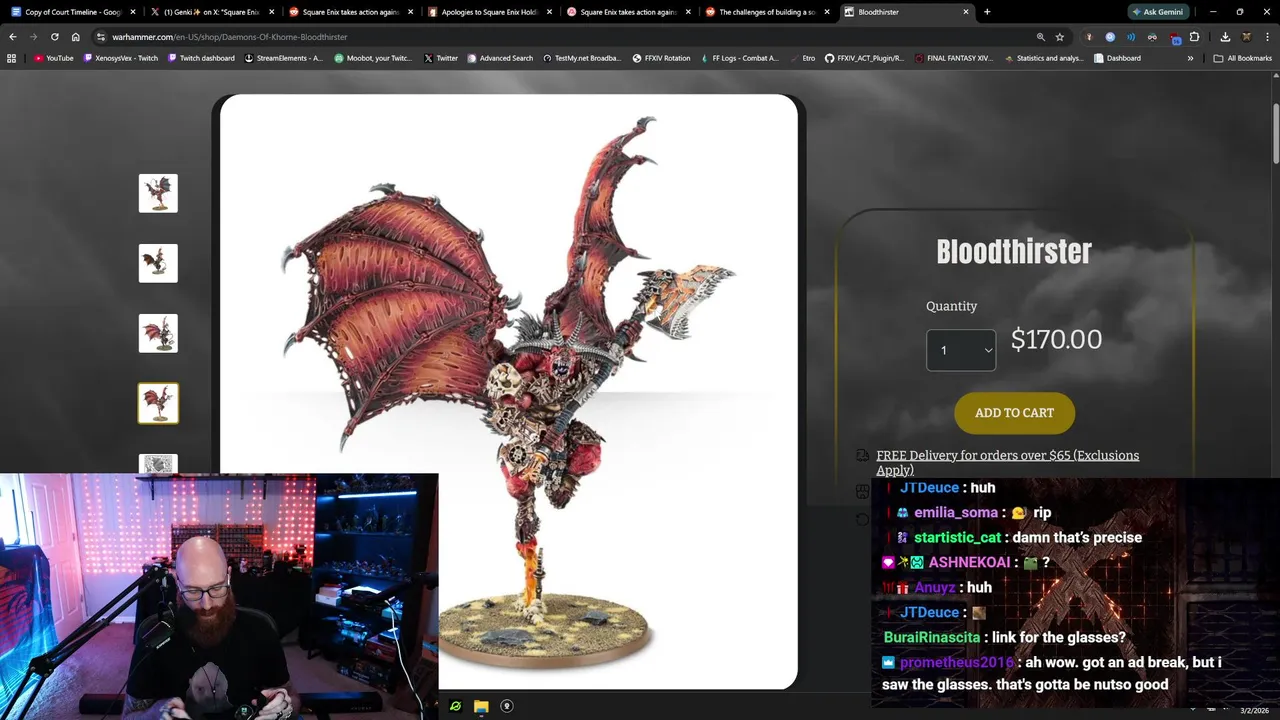Click the red extension icon with badge
The image size is (1280, 720).
pos(1174,38)
